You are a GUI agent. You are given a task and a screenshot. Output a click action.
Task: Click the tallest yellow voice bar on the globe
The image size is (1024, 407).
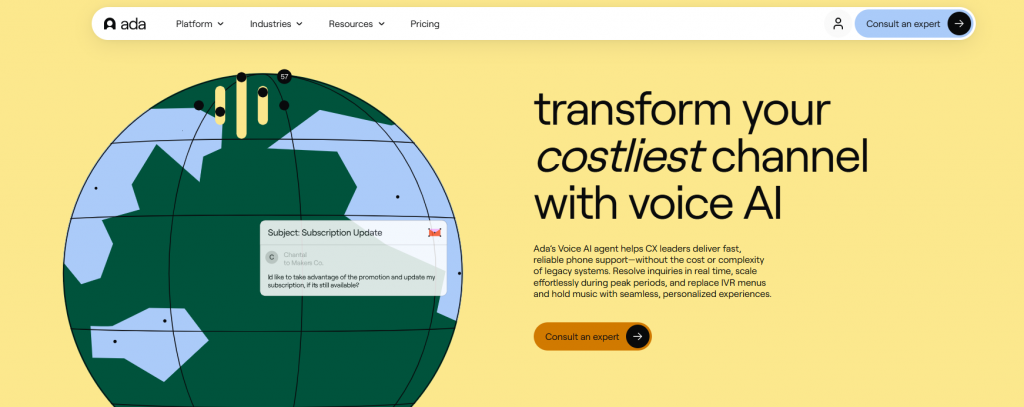(x=242, y=108)
